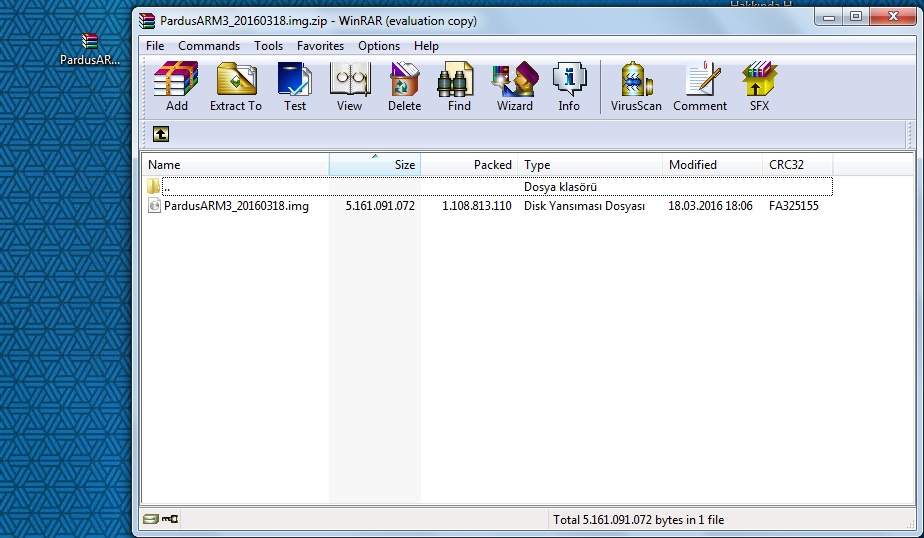Click the Delete toolbar icon

(x=404, y=86)
